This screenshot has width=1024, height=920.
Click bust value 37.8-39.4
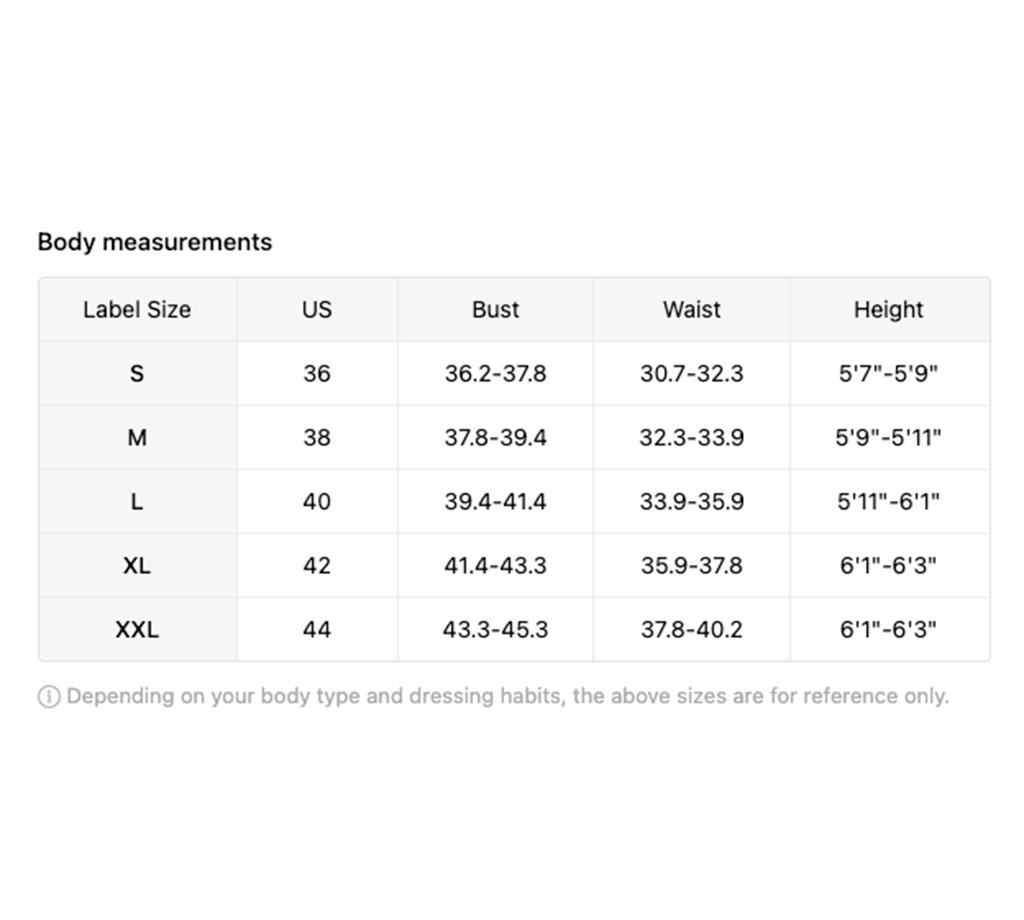pos(495,438)
